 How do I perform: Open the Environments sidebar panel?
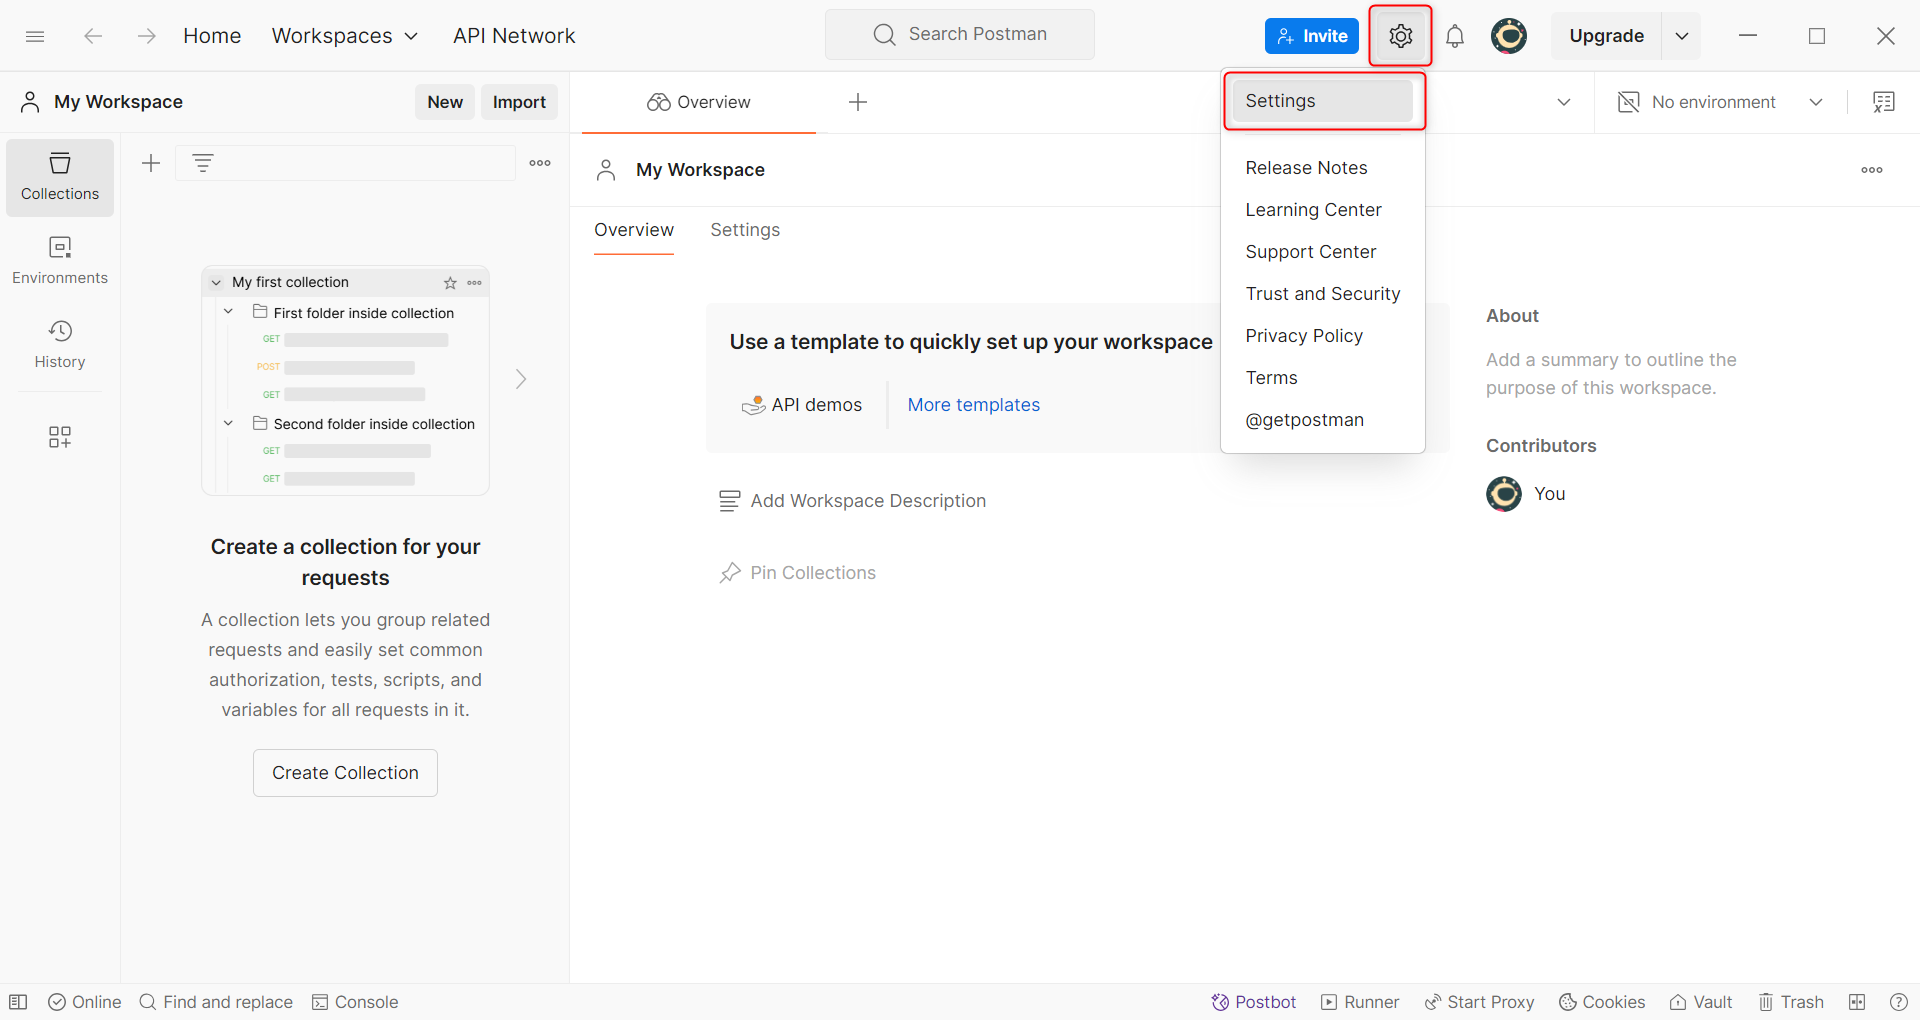60,261
